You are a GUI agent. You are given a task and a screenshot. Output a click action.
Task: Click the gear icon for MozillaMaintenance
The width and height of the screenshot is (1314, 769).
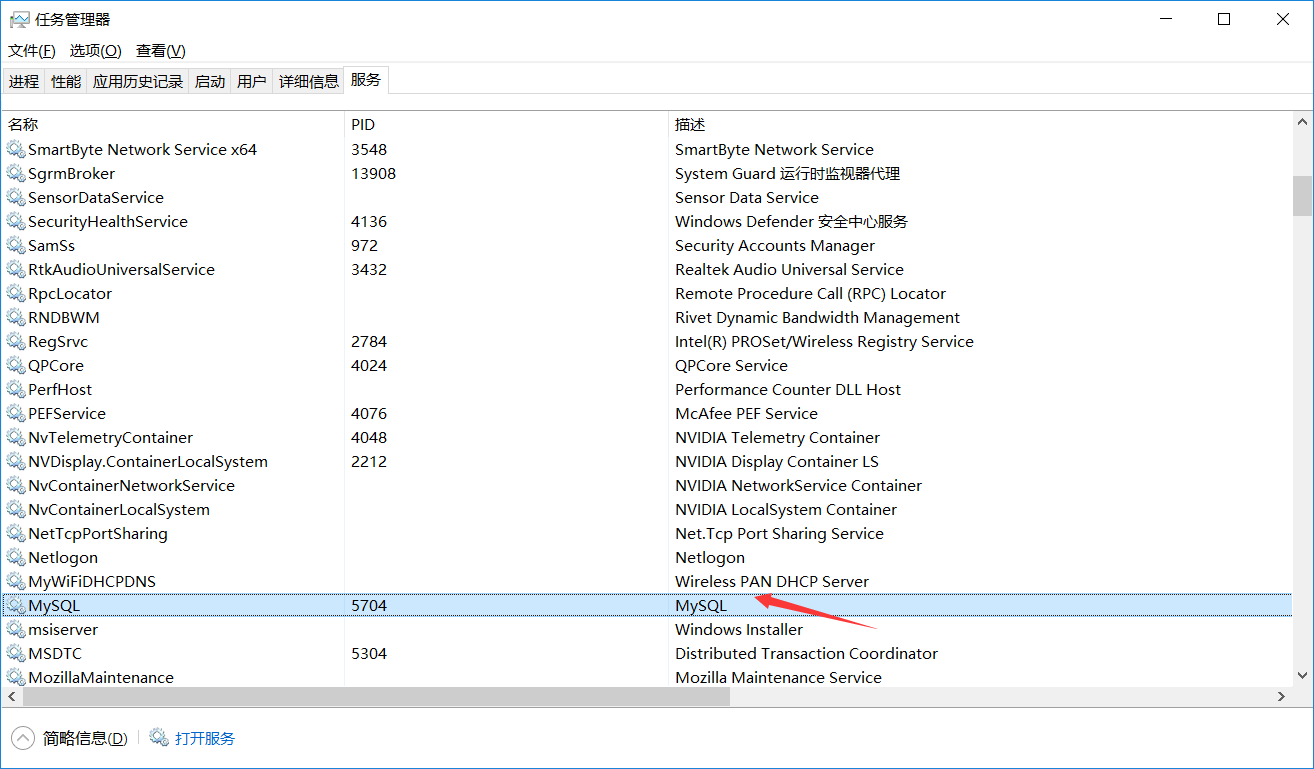tap(15, 678)
